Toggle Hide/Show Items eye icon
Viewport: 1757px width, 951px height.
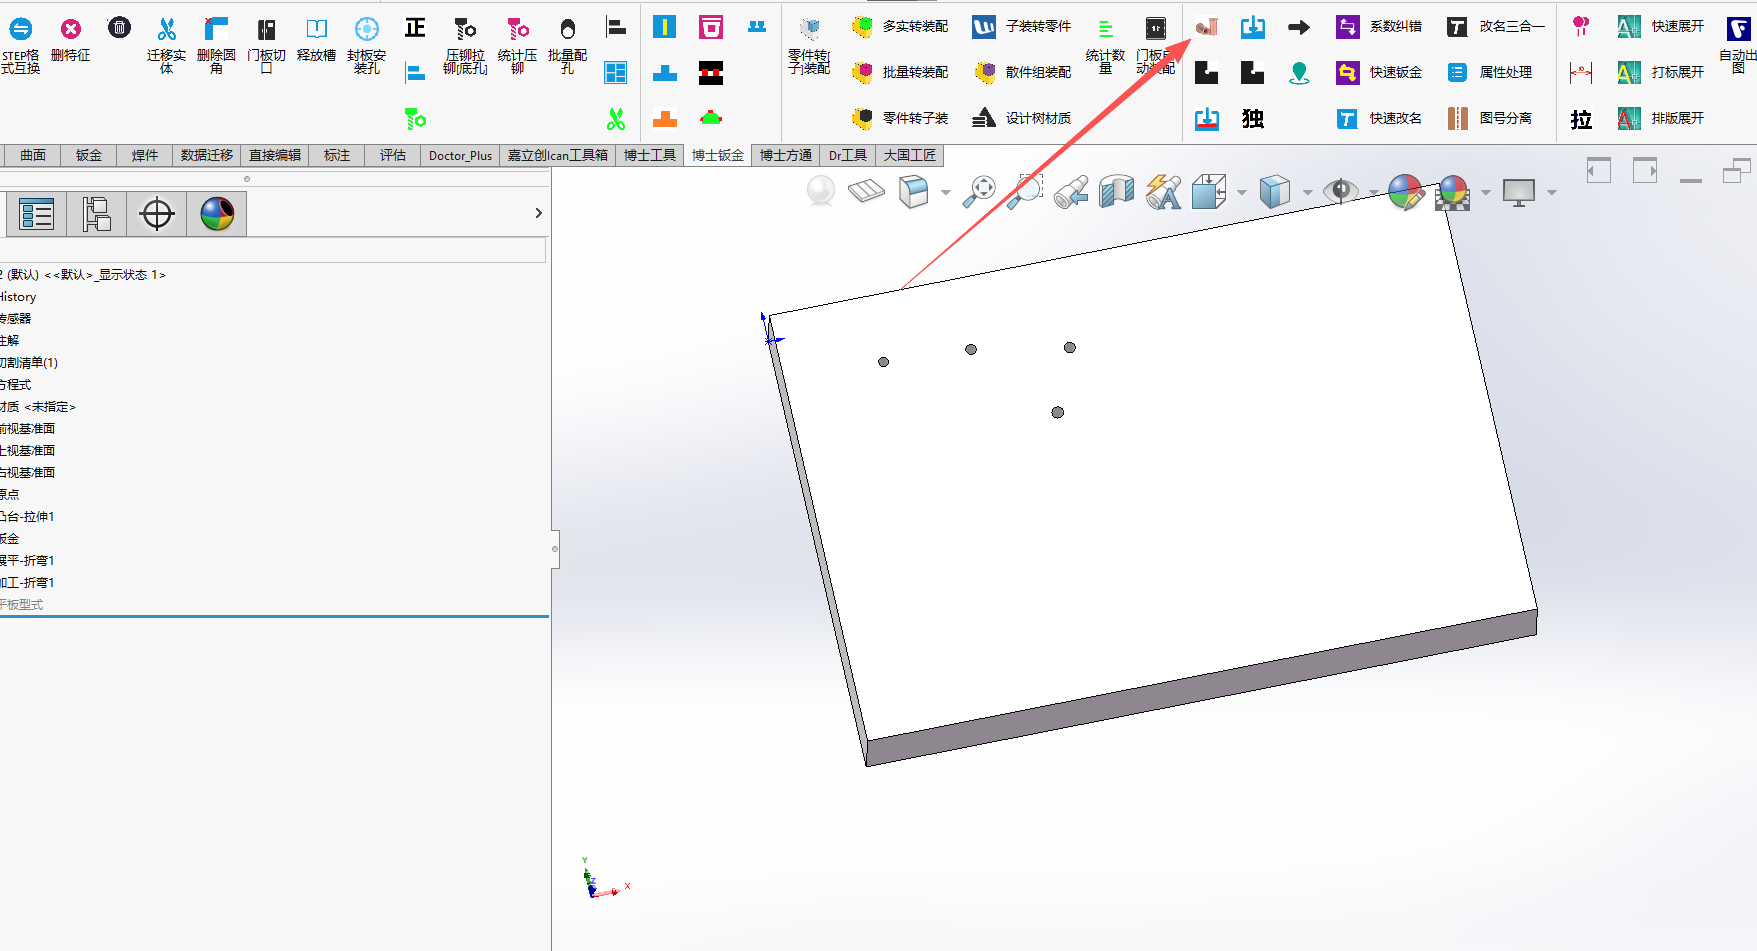click(x=1340, y=190)
